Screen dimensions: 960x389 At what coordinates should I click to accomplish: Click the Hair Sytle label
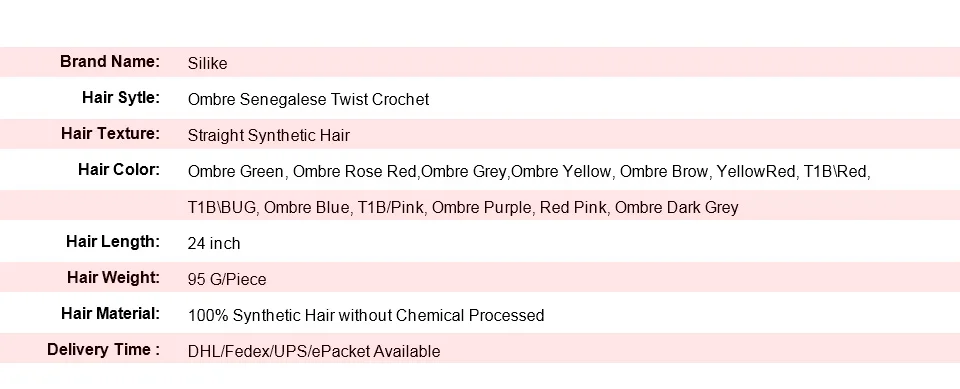[121, 98]
